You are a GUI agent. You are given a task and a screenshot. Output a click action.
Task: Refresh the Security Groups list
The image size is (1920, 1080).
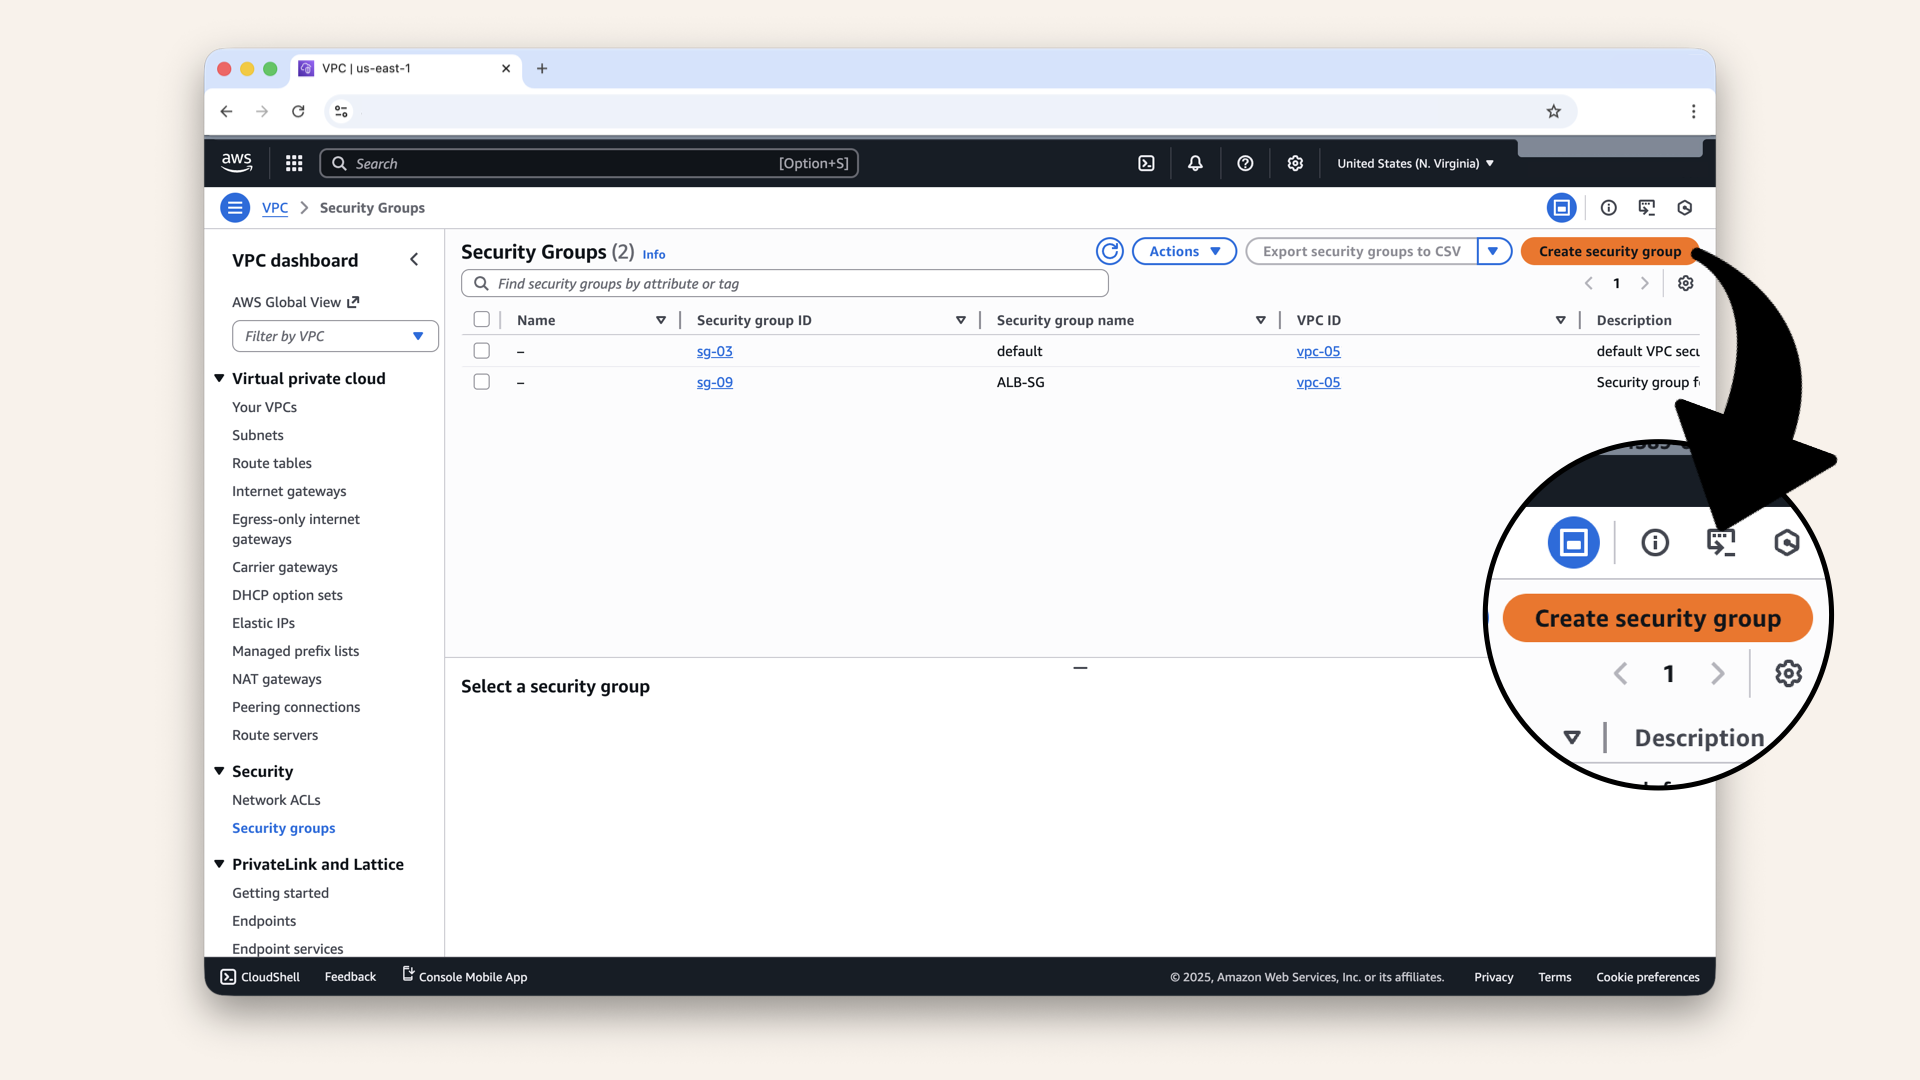[x=1110, y=251]
